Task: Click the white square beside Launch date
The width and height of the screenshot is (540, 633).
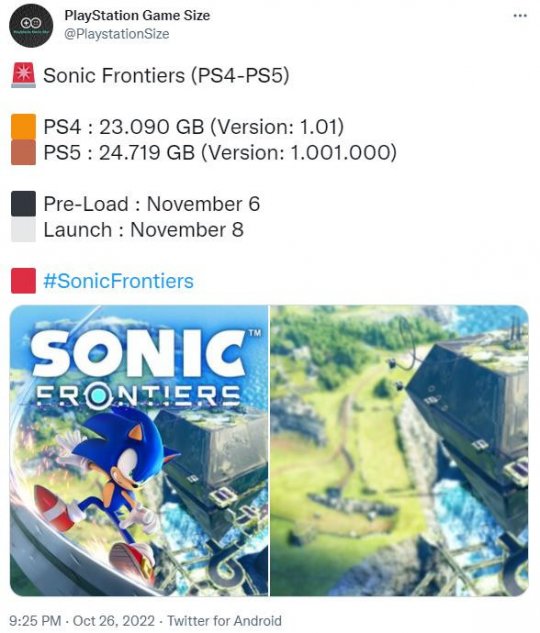Action: point(23,230)
